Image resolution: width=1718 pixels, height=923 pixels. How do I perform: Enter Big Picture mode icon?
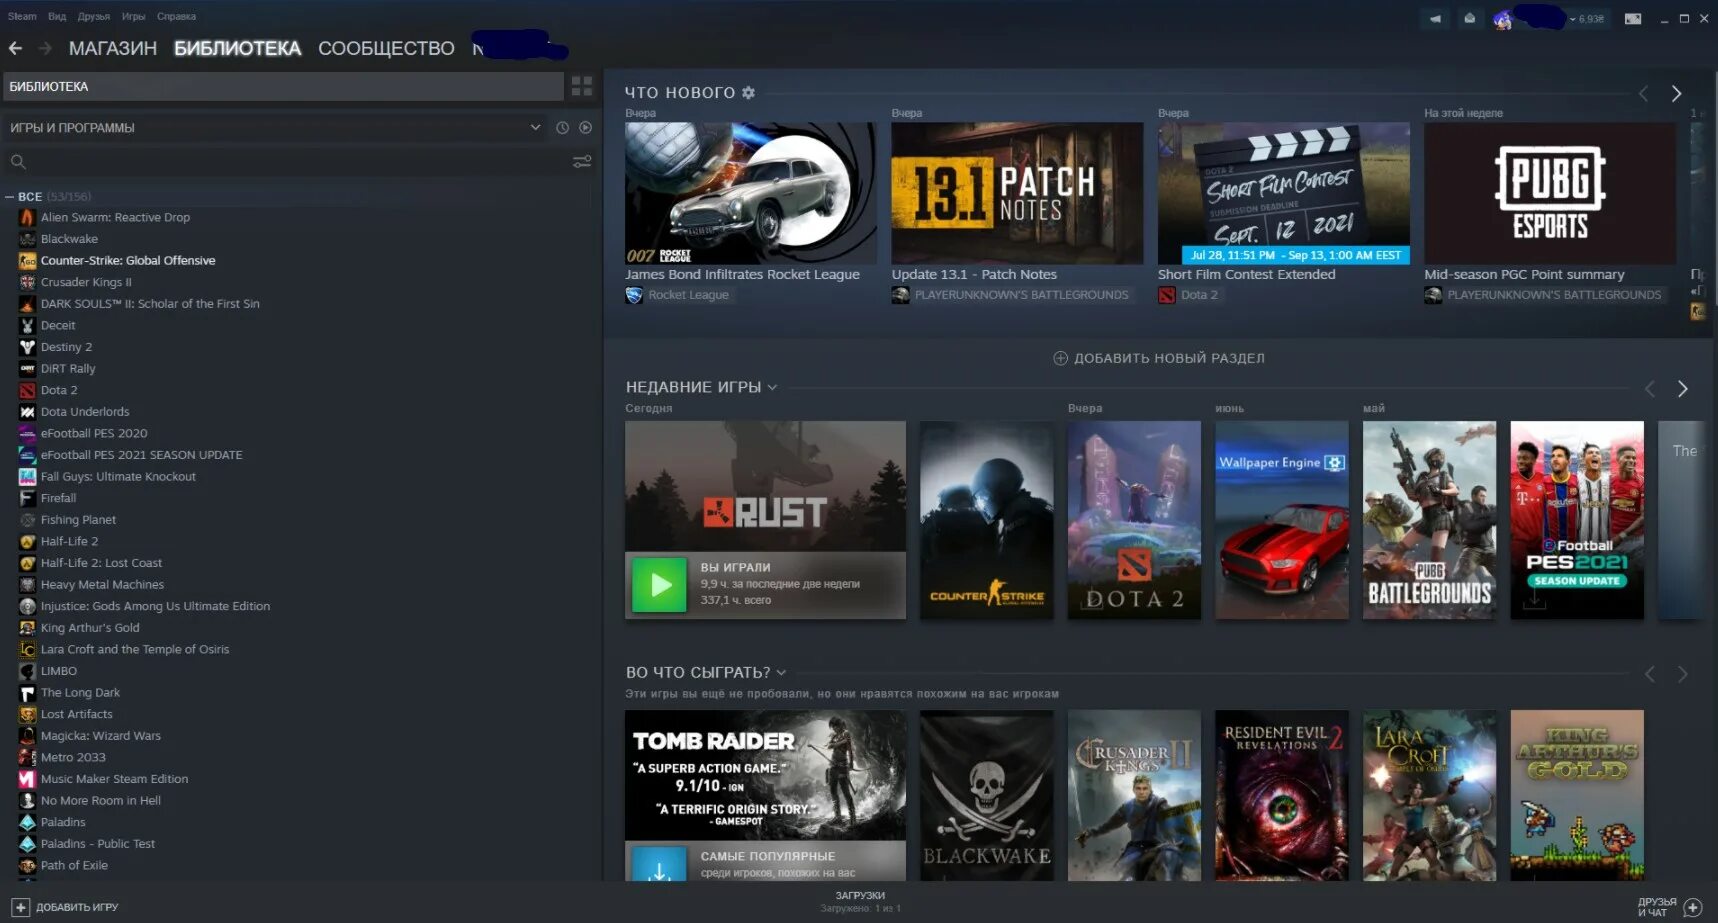[x=1632, y=18]
